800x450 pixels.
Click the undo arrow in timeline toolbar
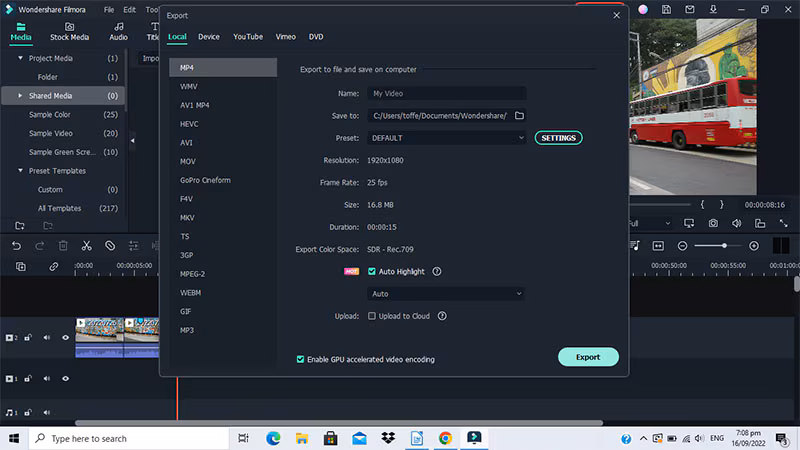point(16,246)
